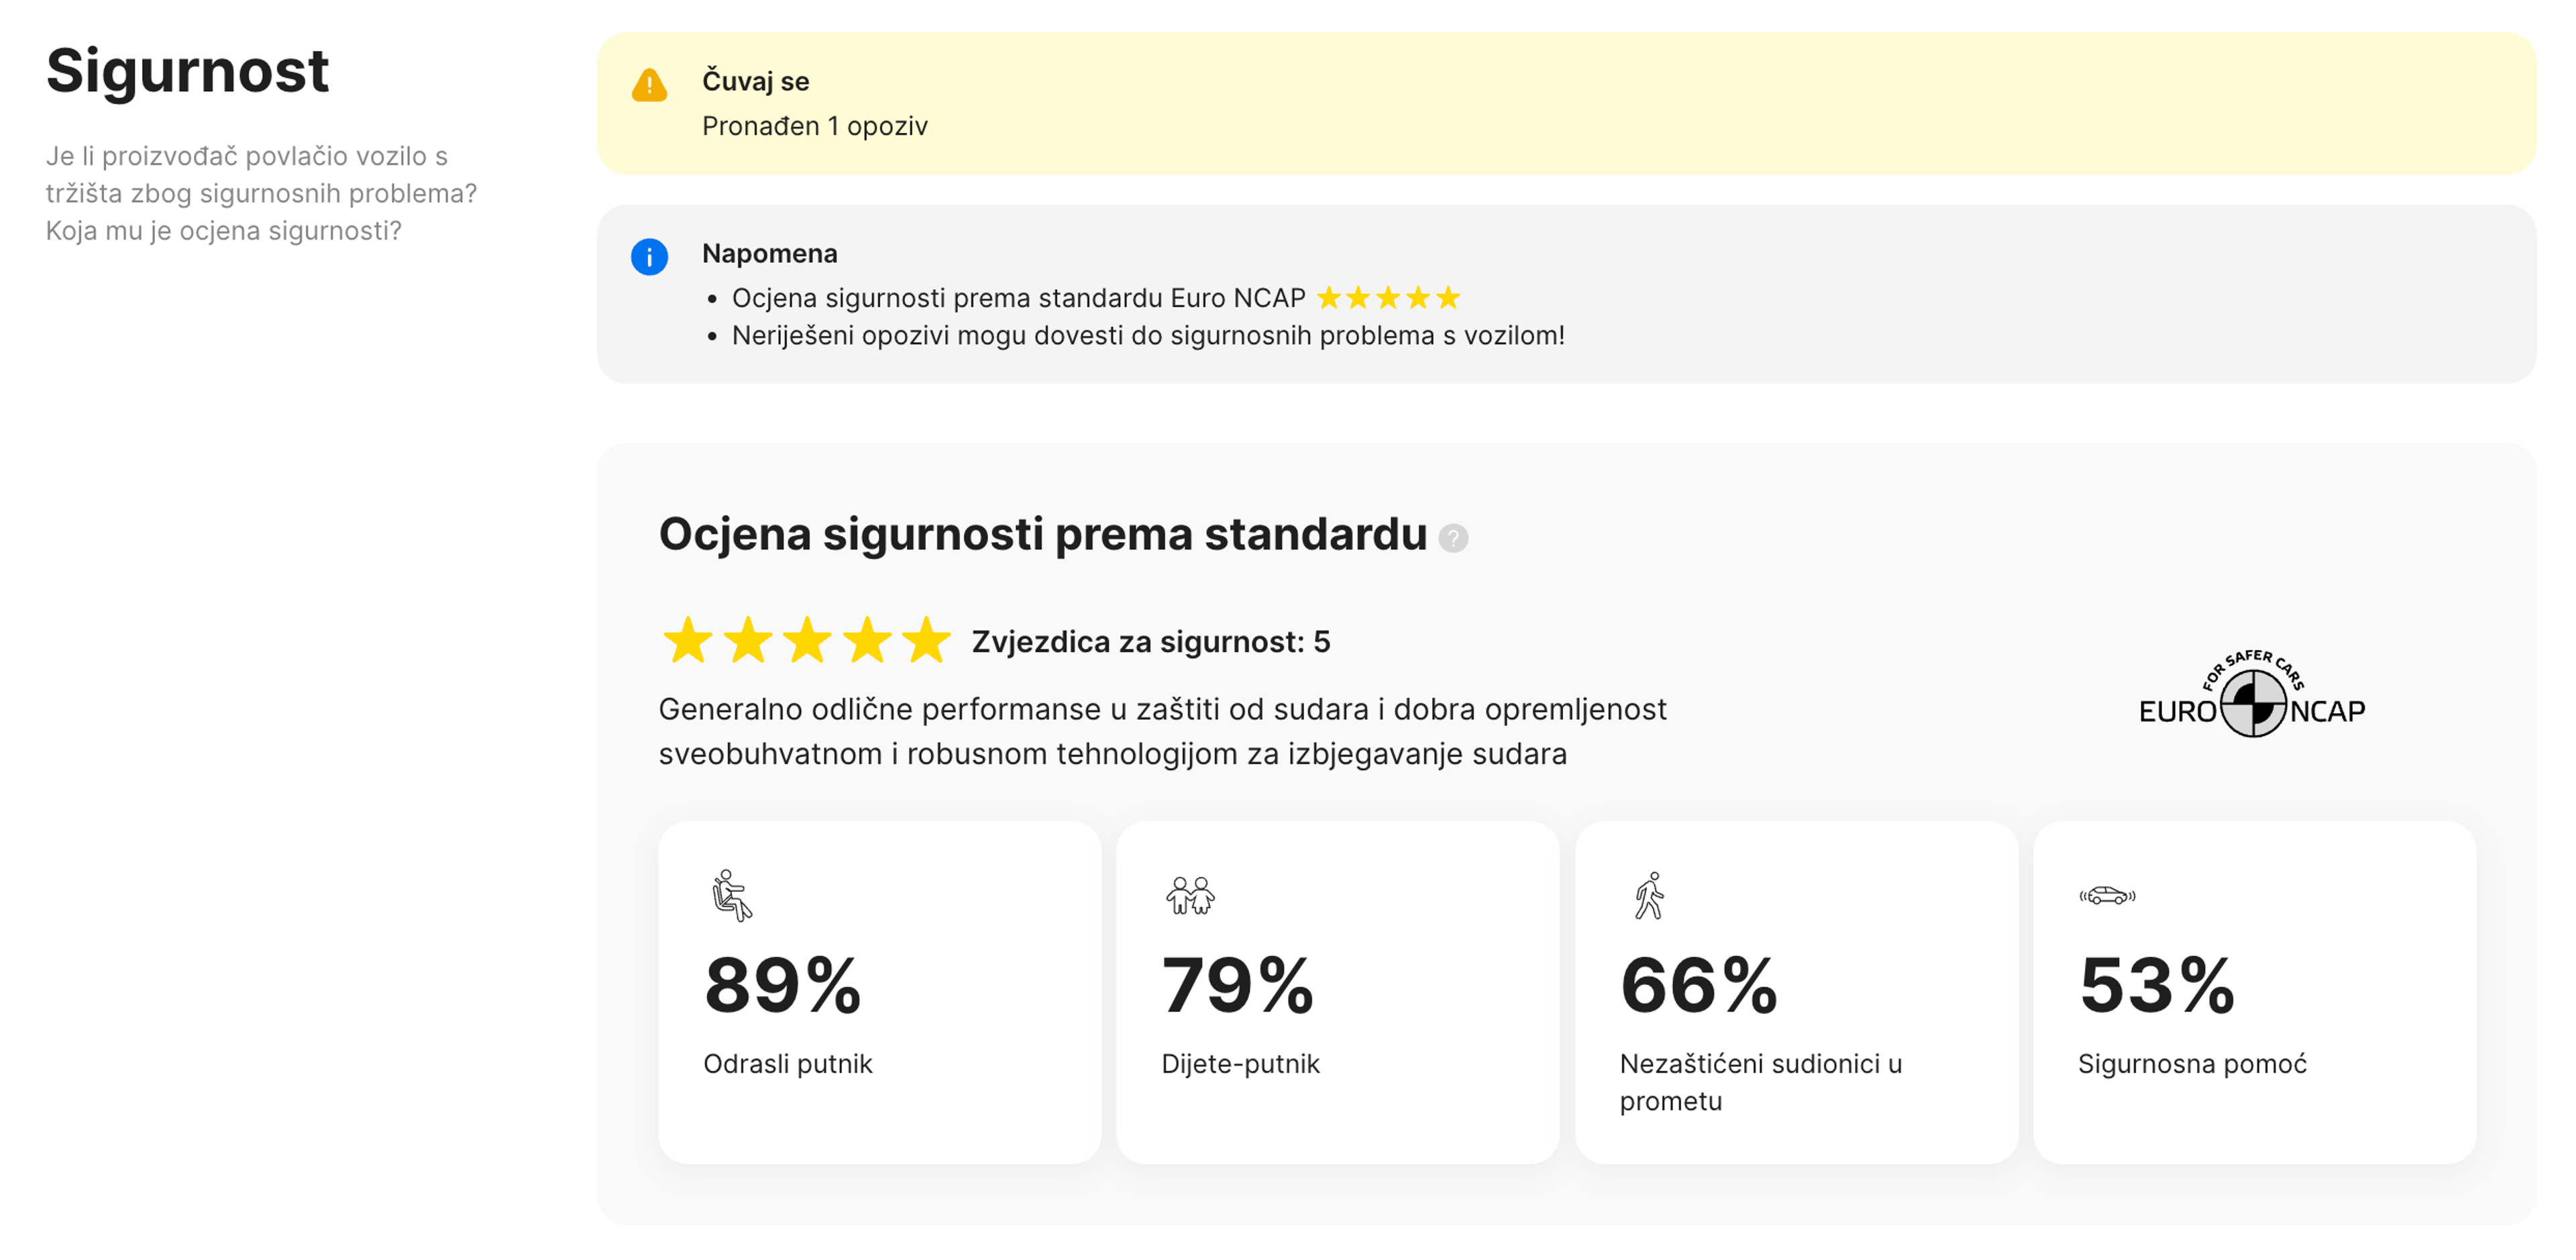Click the 66% value

1699,986
